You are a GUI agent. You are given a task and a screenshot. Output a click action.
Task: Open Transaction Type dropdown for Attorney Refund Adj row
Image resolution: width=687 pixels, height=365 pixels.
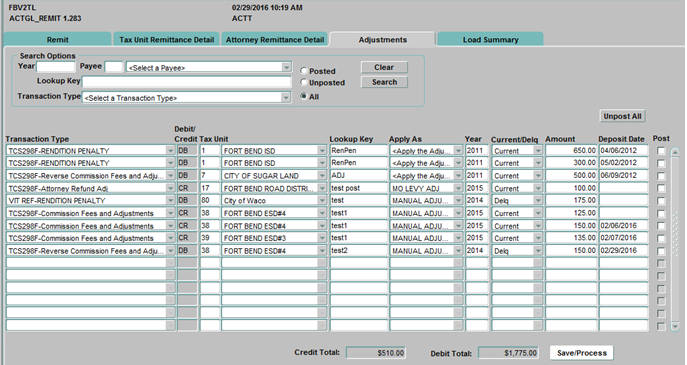[x=170, y=188]
